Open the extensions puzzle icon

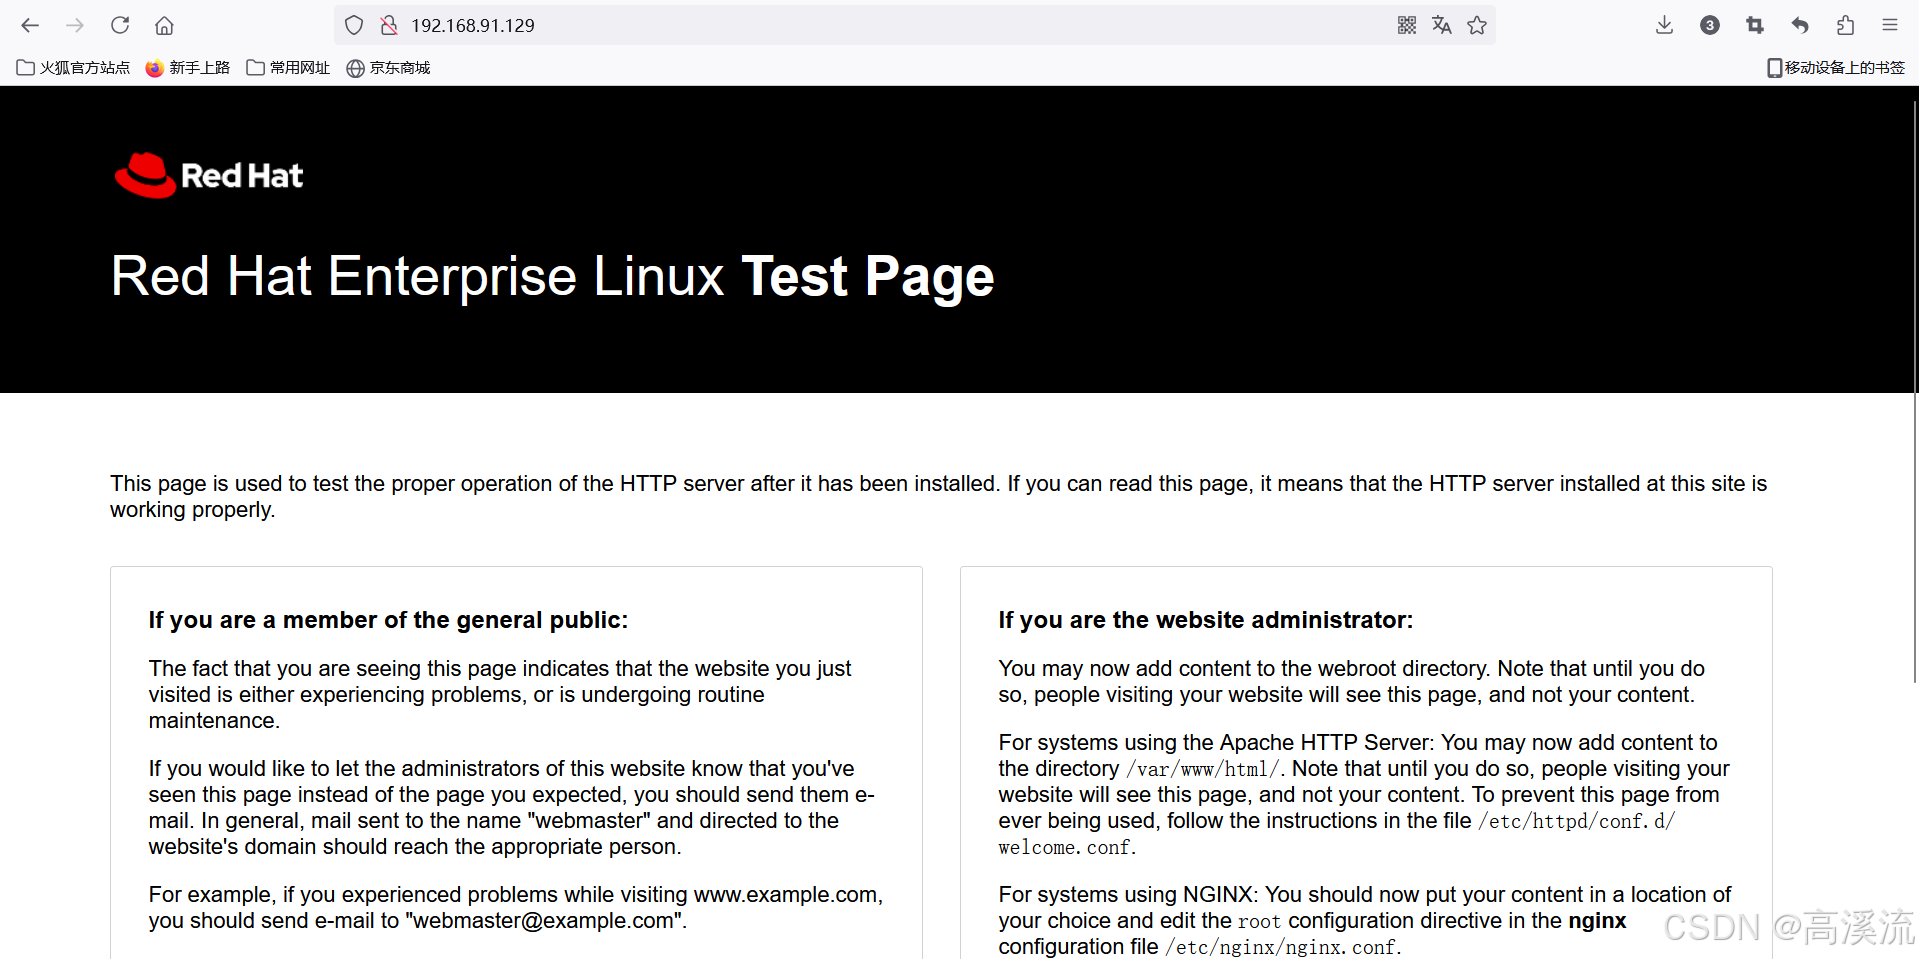tap(1845, 25)
